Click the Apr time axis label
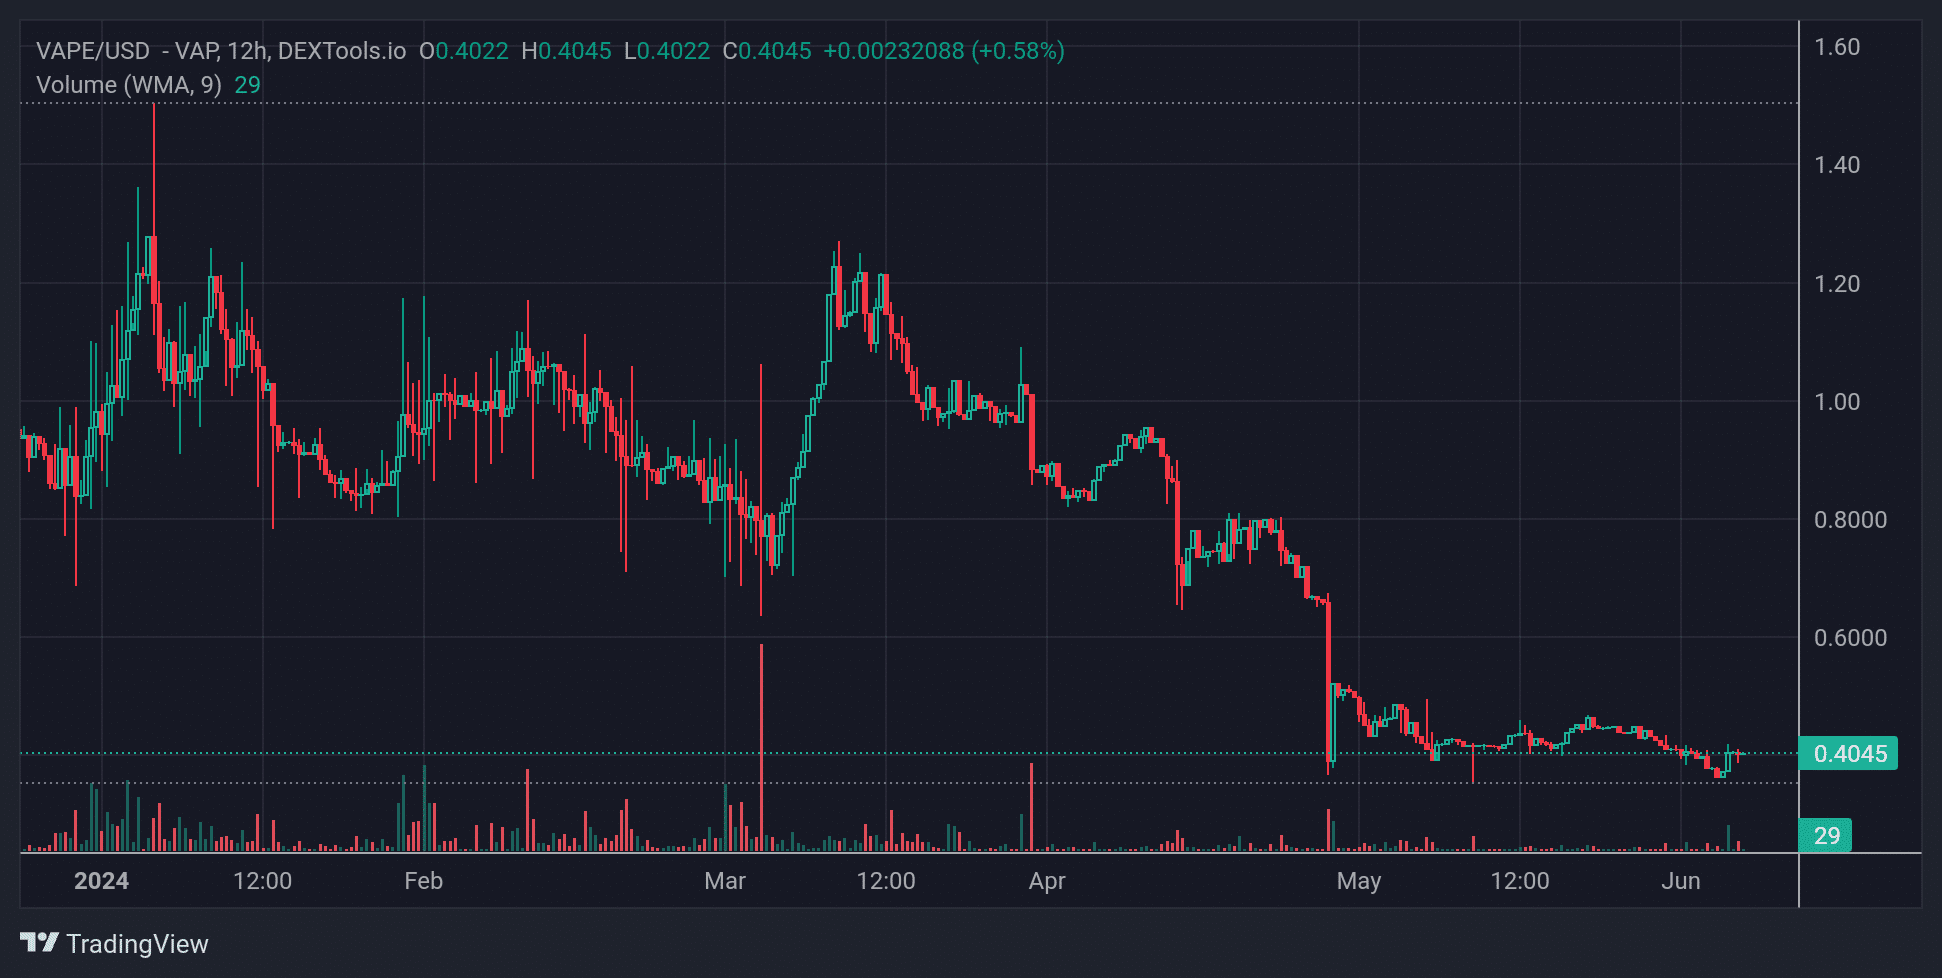 point(1047,881)
